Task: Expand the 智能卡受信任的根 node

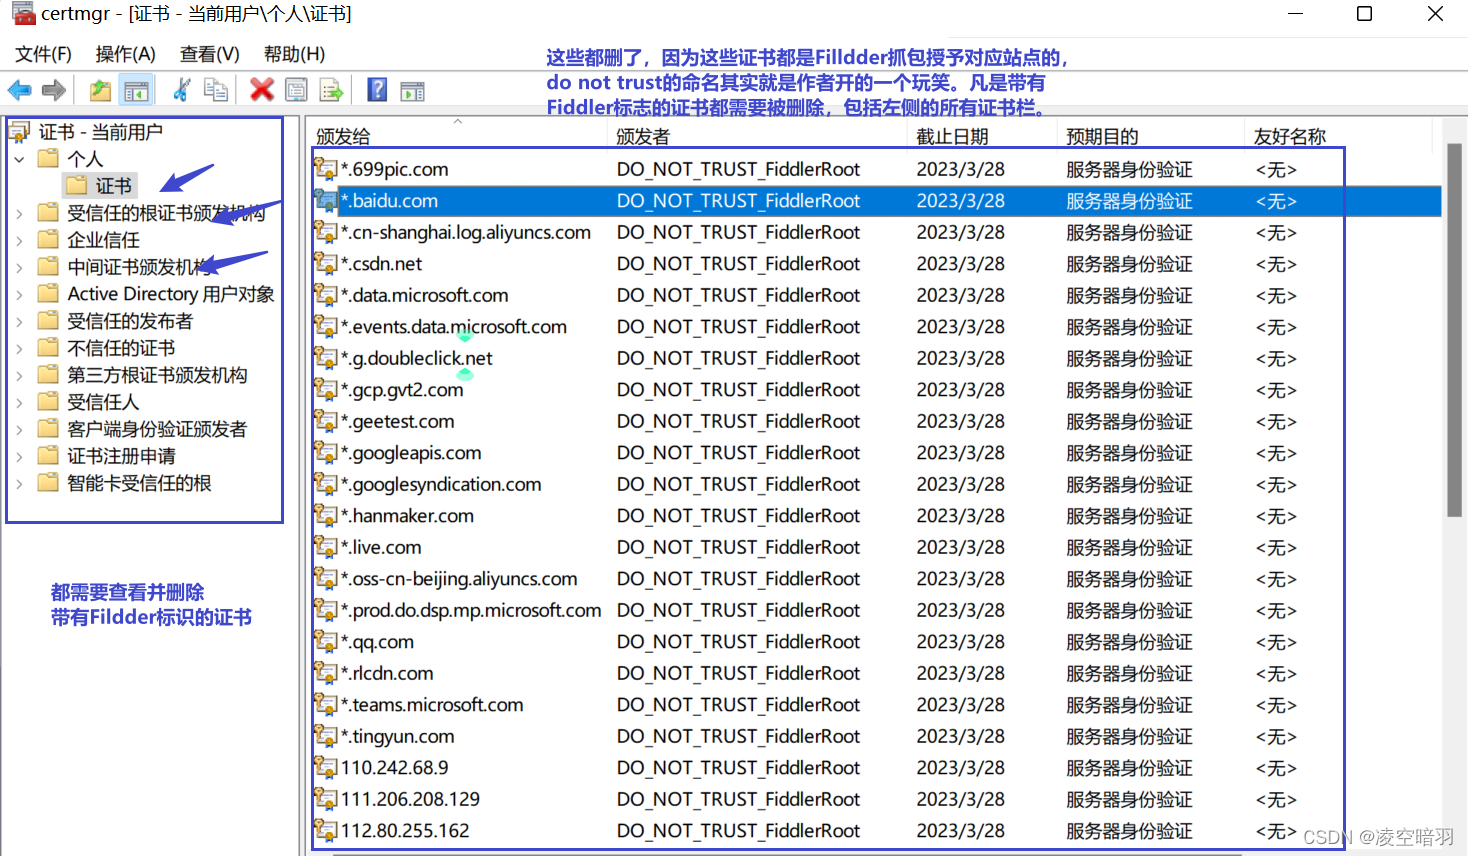Action: click(x=19, y=482)
